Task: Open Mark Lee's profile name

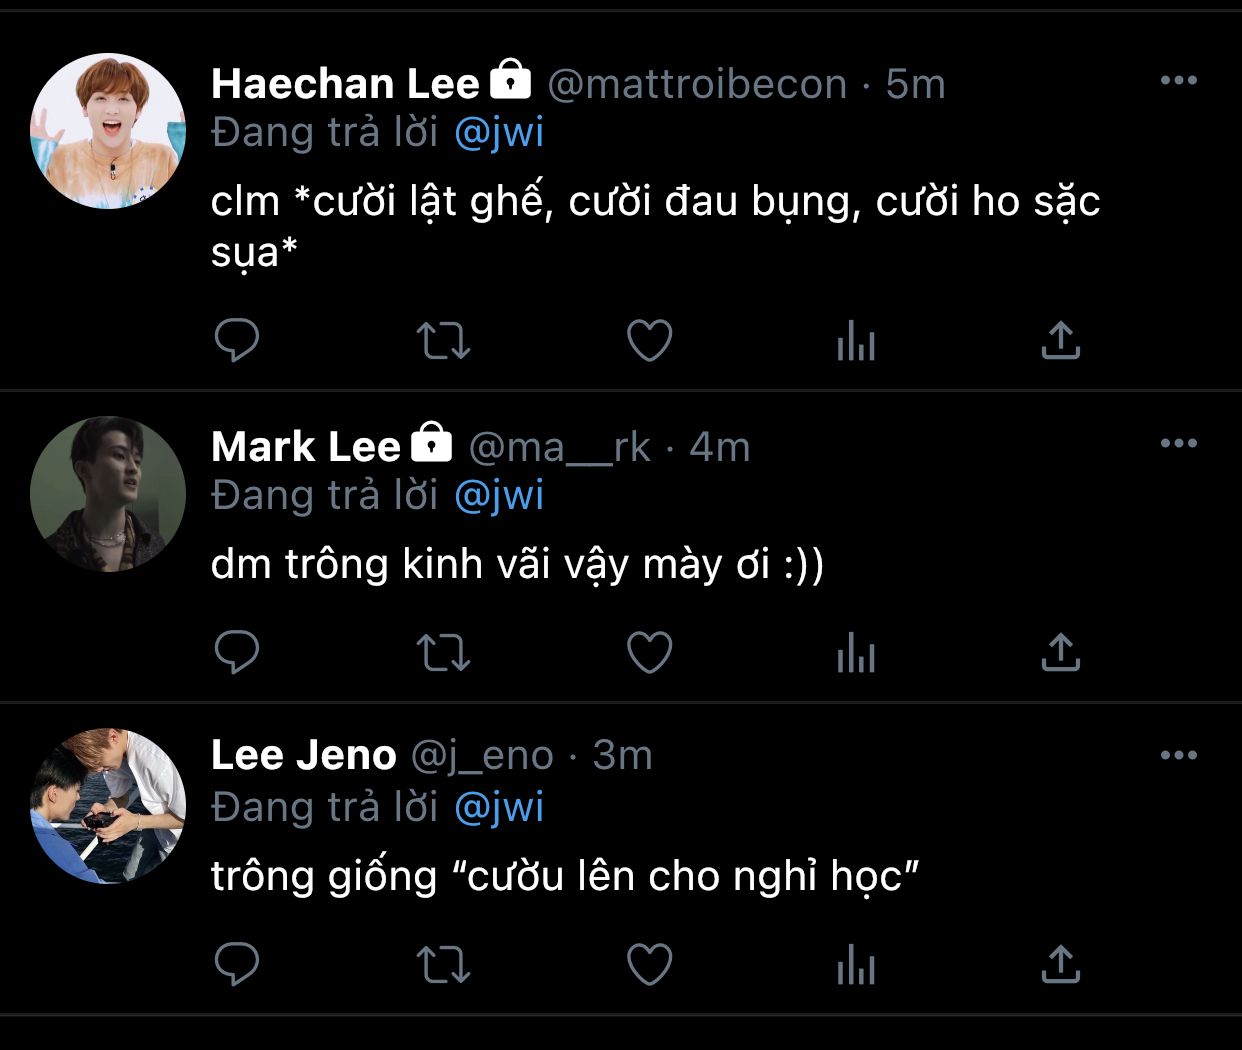Action: point(306,447)
